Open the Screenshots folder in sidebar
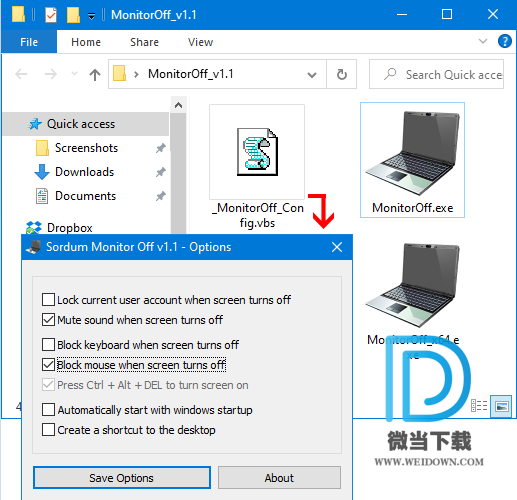Image resolution: width=517 pixels, height=500 pixels. tap(86, 148)
